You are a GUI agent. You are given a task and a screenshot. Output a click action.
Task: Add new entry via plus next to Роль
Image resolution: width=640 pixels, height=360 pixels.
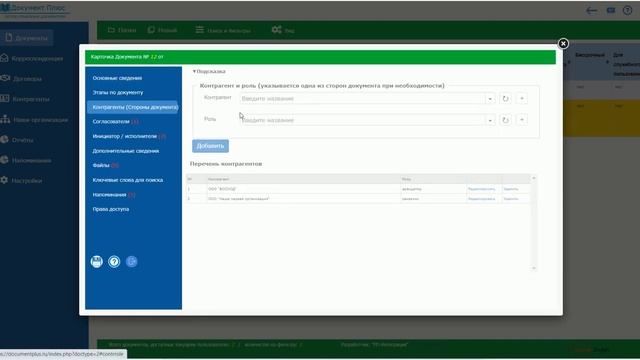click(522, 120)
